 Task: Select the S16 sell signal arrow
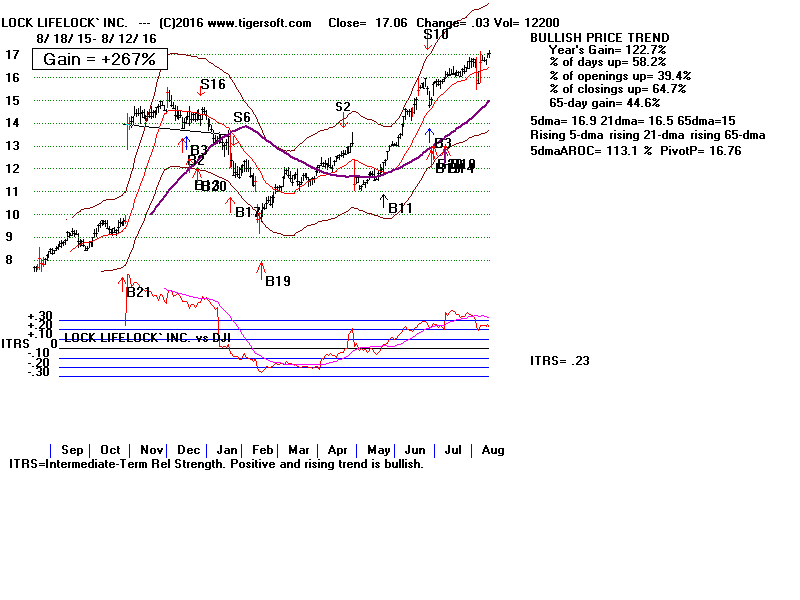[212, 85]
